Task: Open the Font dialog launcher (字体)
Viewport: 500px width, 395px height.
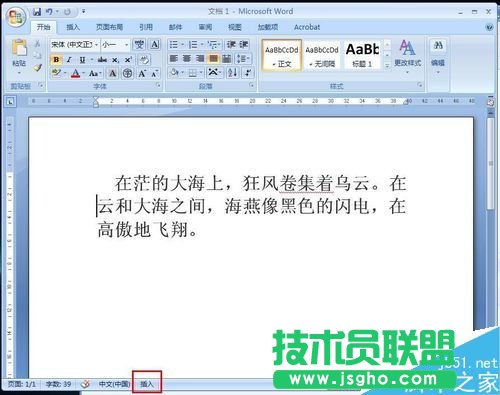Action: [158, 86]
